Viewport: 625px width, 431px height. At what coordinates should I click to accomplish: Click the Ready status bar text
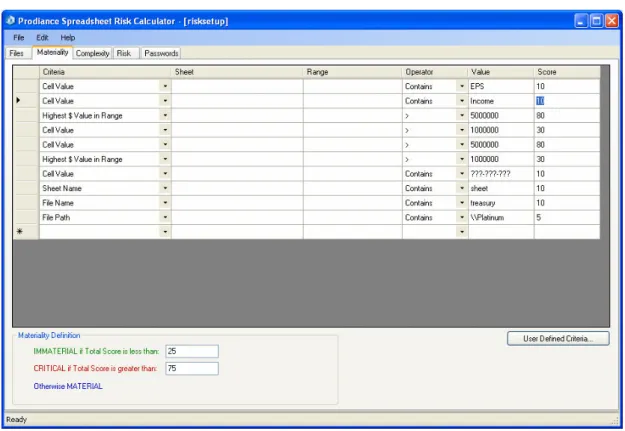click(16, 419)
